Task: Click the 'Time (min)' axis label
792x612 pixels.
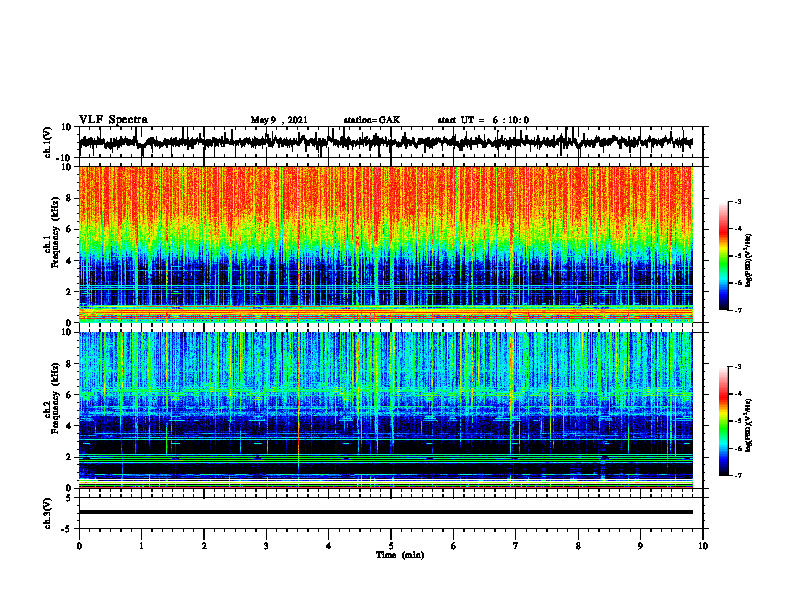Action: click(x=400, y=555)
